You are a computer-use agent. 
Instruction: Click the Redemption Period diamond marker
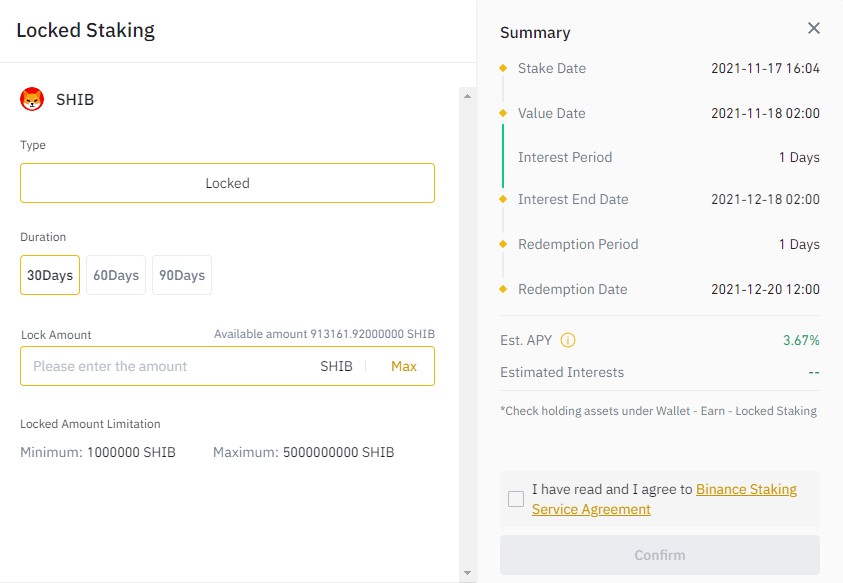(503, 244)
